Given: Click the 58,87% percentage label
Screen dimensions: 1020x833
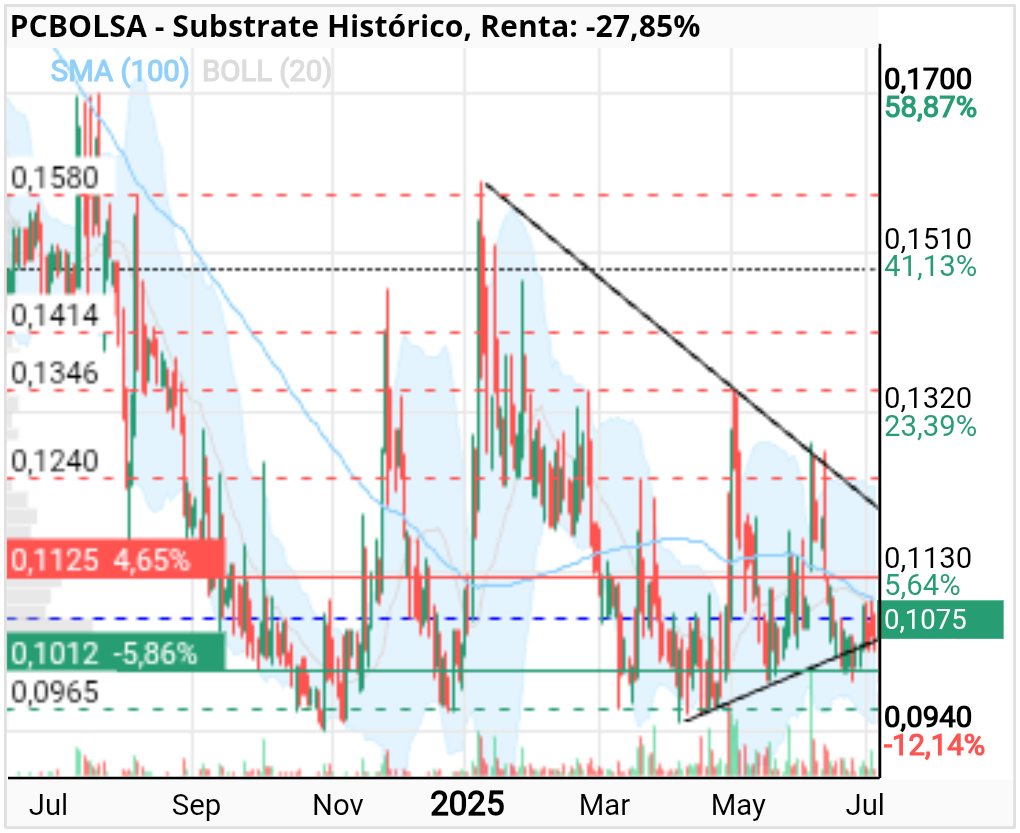Looking at the screenshot, I should 930,107.
